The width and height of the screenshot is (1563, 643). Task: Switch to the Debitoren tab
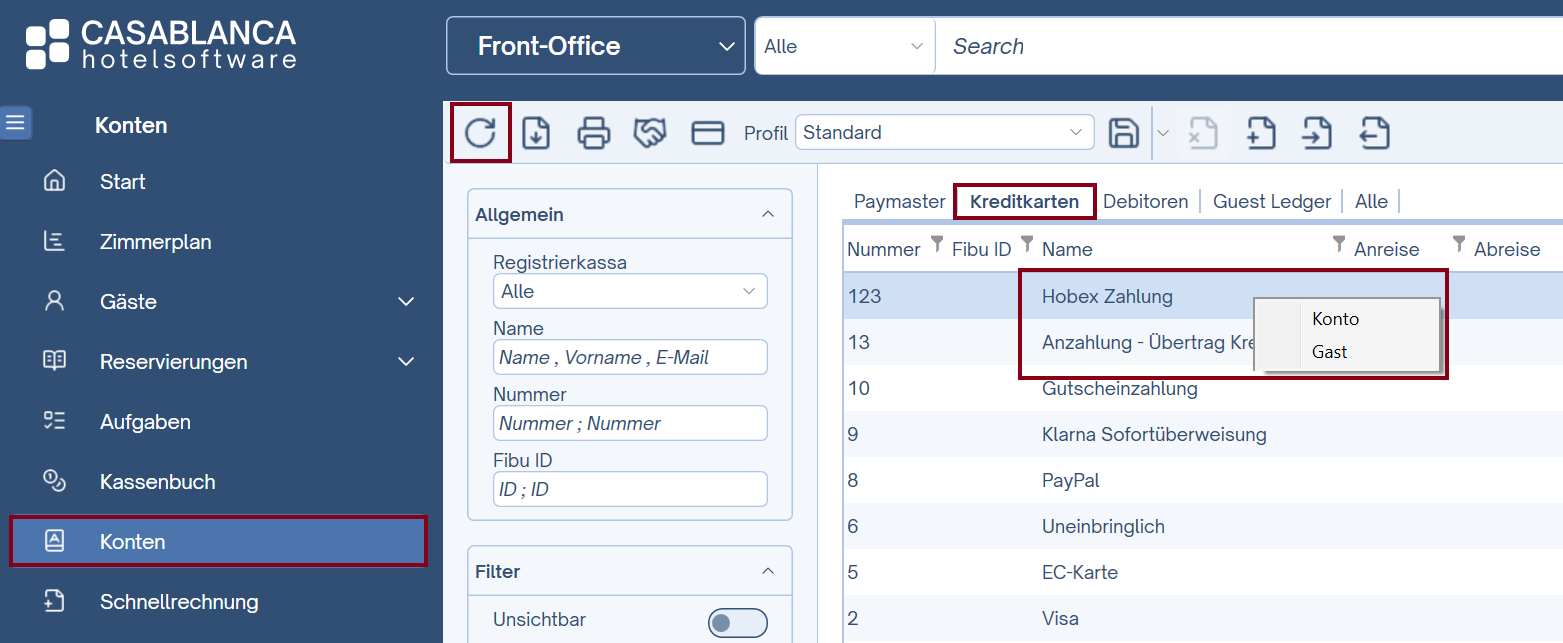[1145, 201]
